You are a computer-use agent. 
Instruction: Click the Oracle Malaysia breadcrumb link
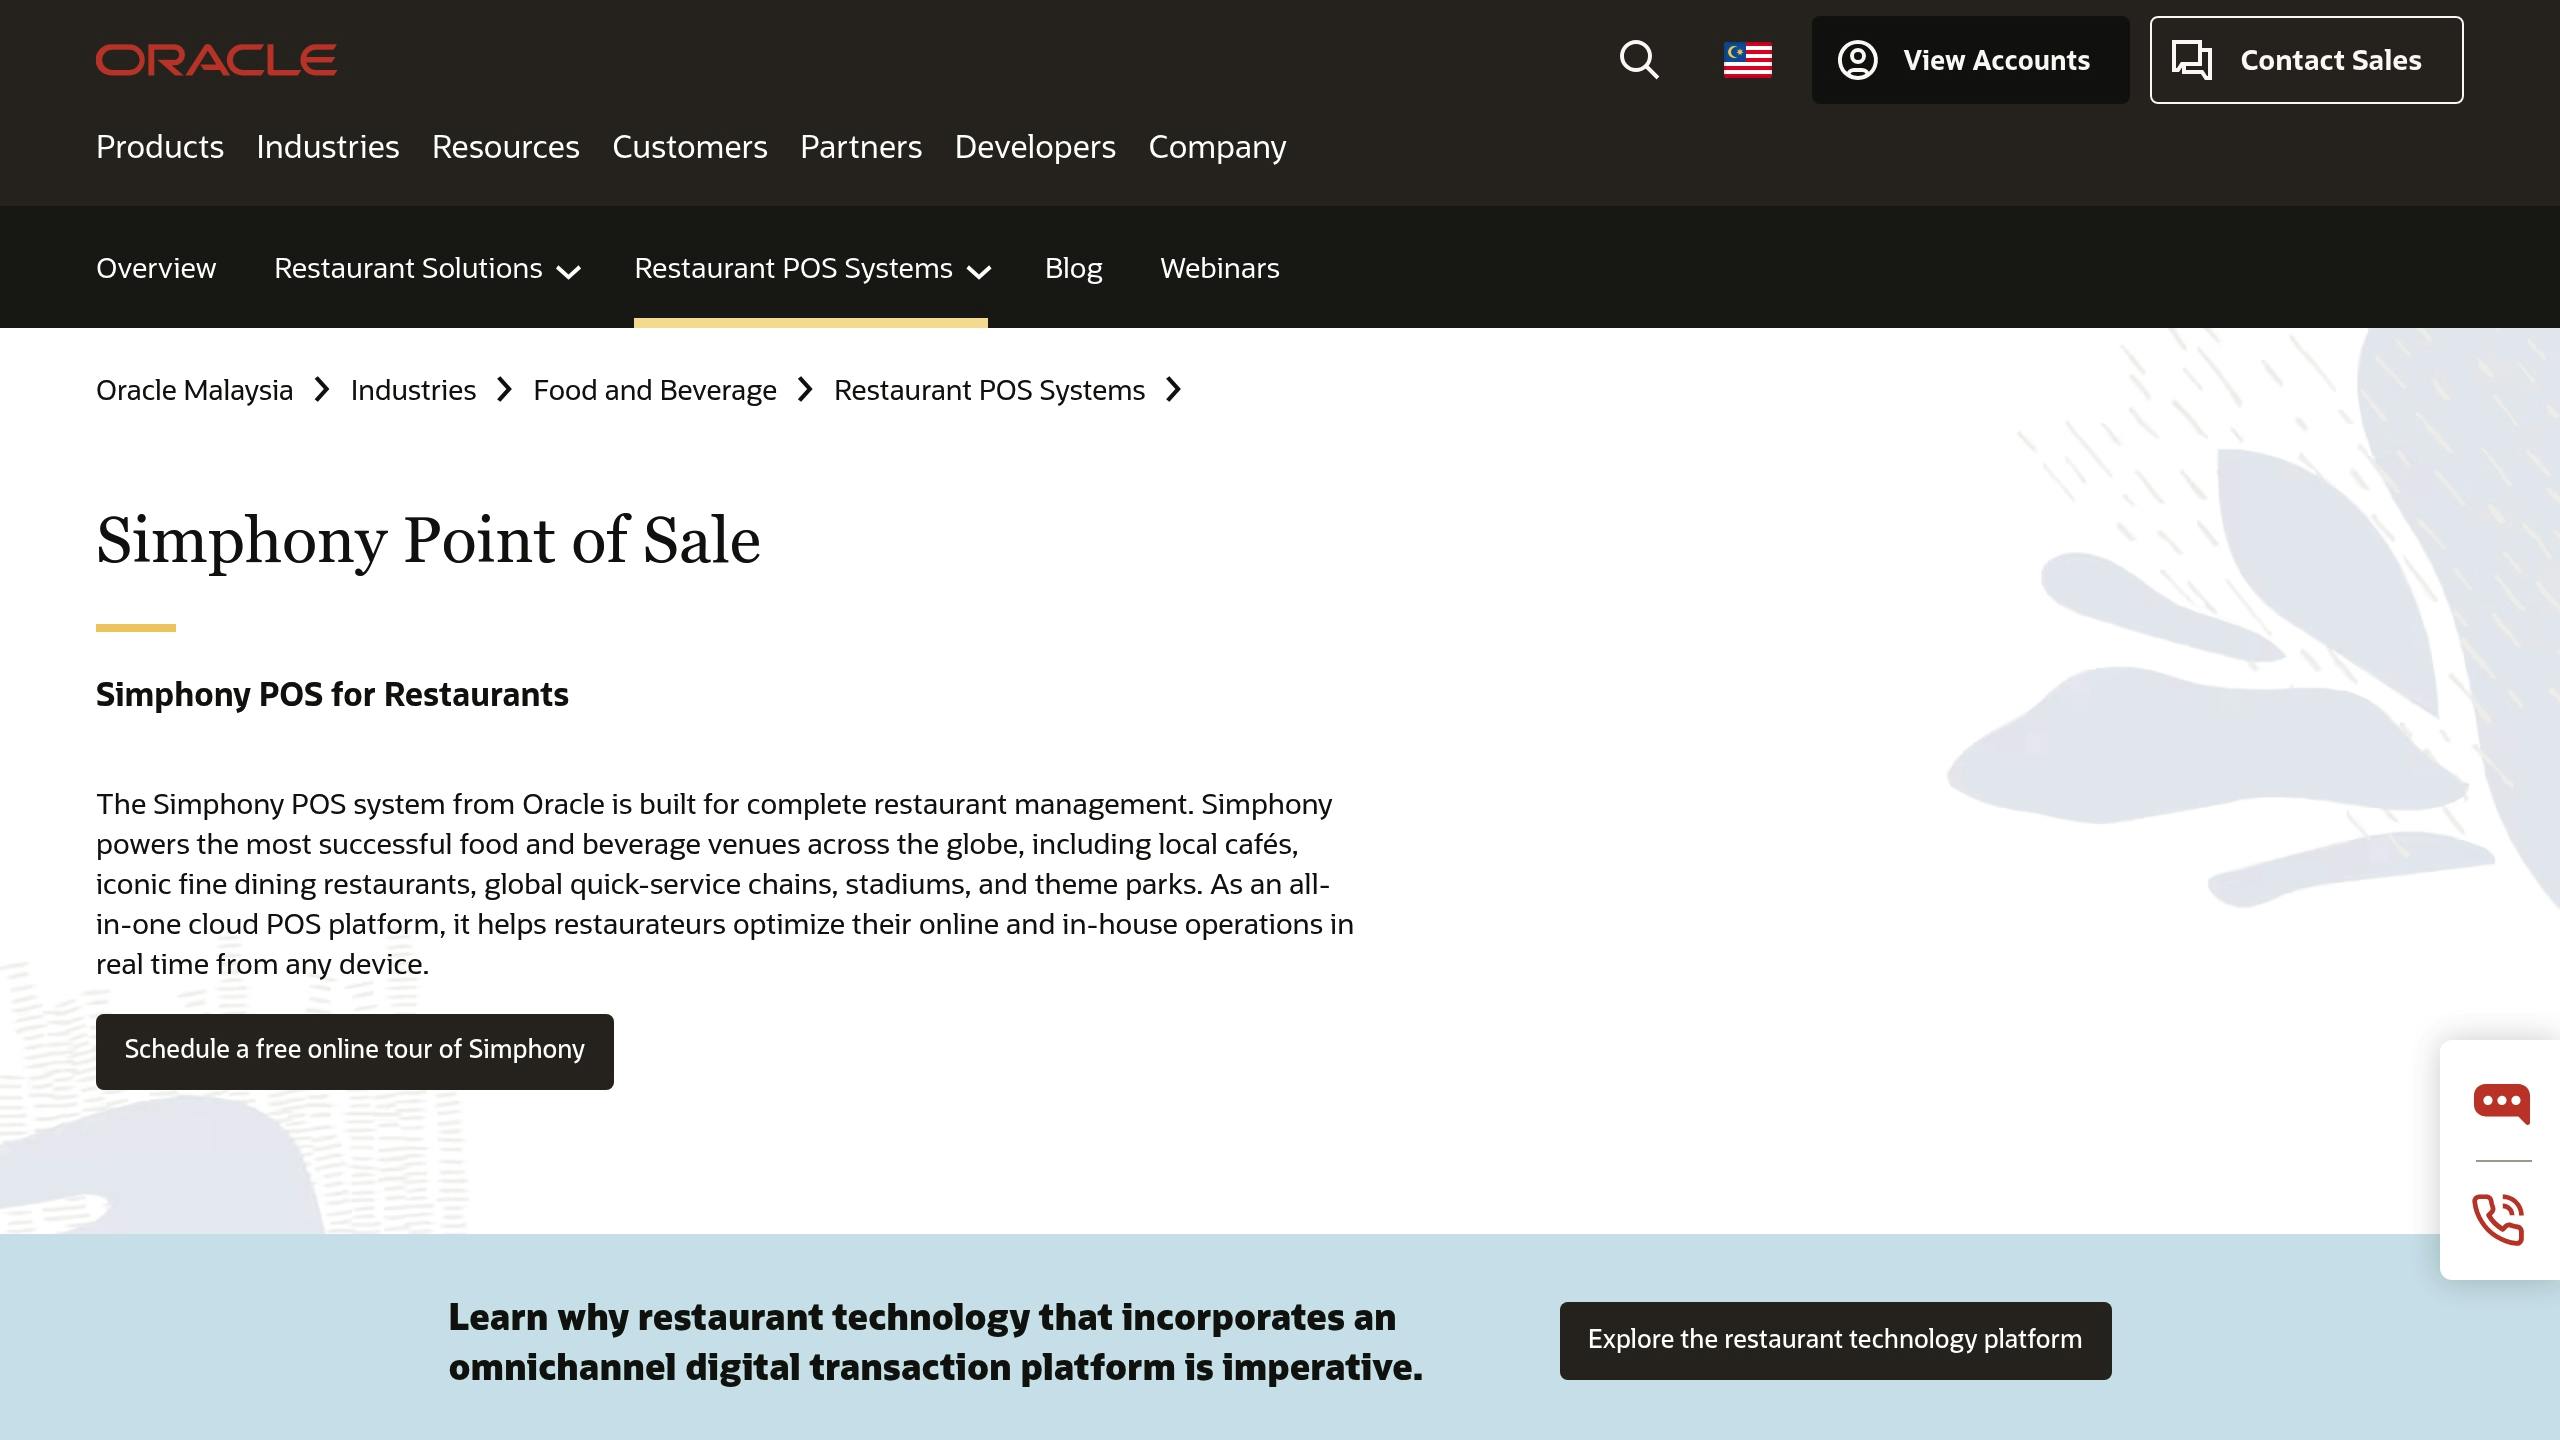pos(194,390)
